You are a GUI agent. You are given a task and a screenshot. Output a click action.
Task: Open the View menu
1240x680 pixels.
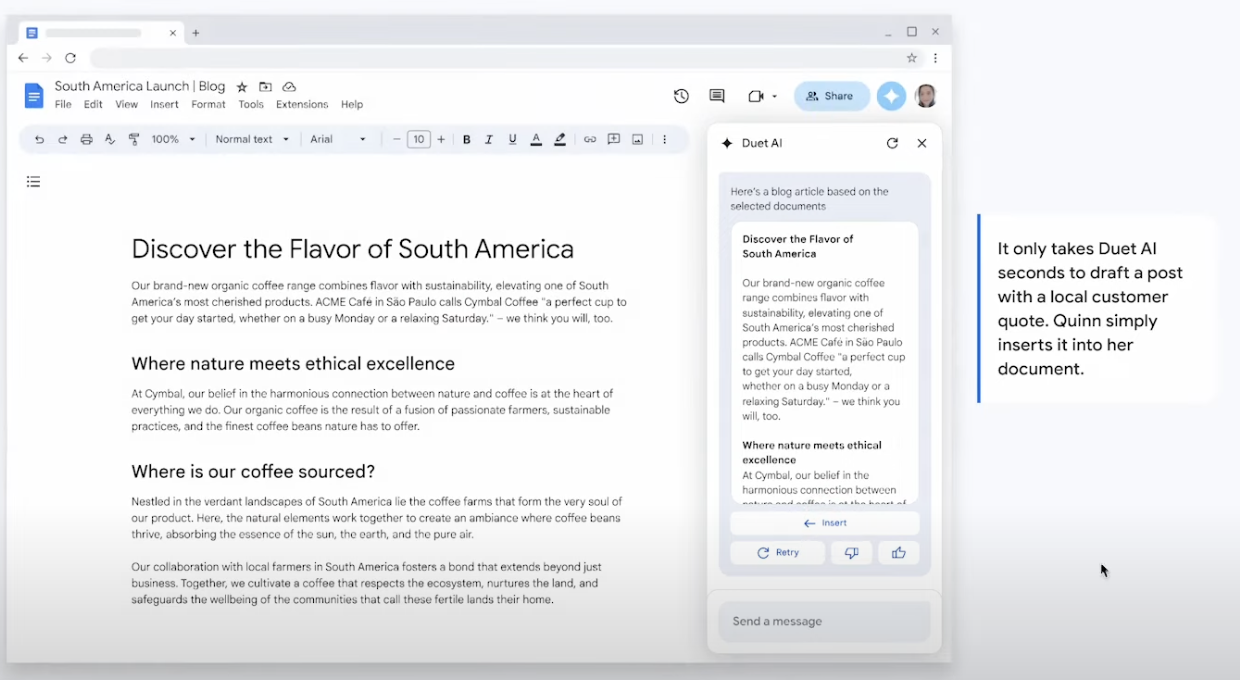click(x=126, y=104)
